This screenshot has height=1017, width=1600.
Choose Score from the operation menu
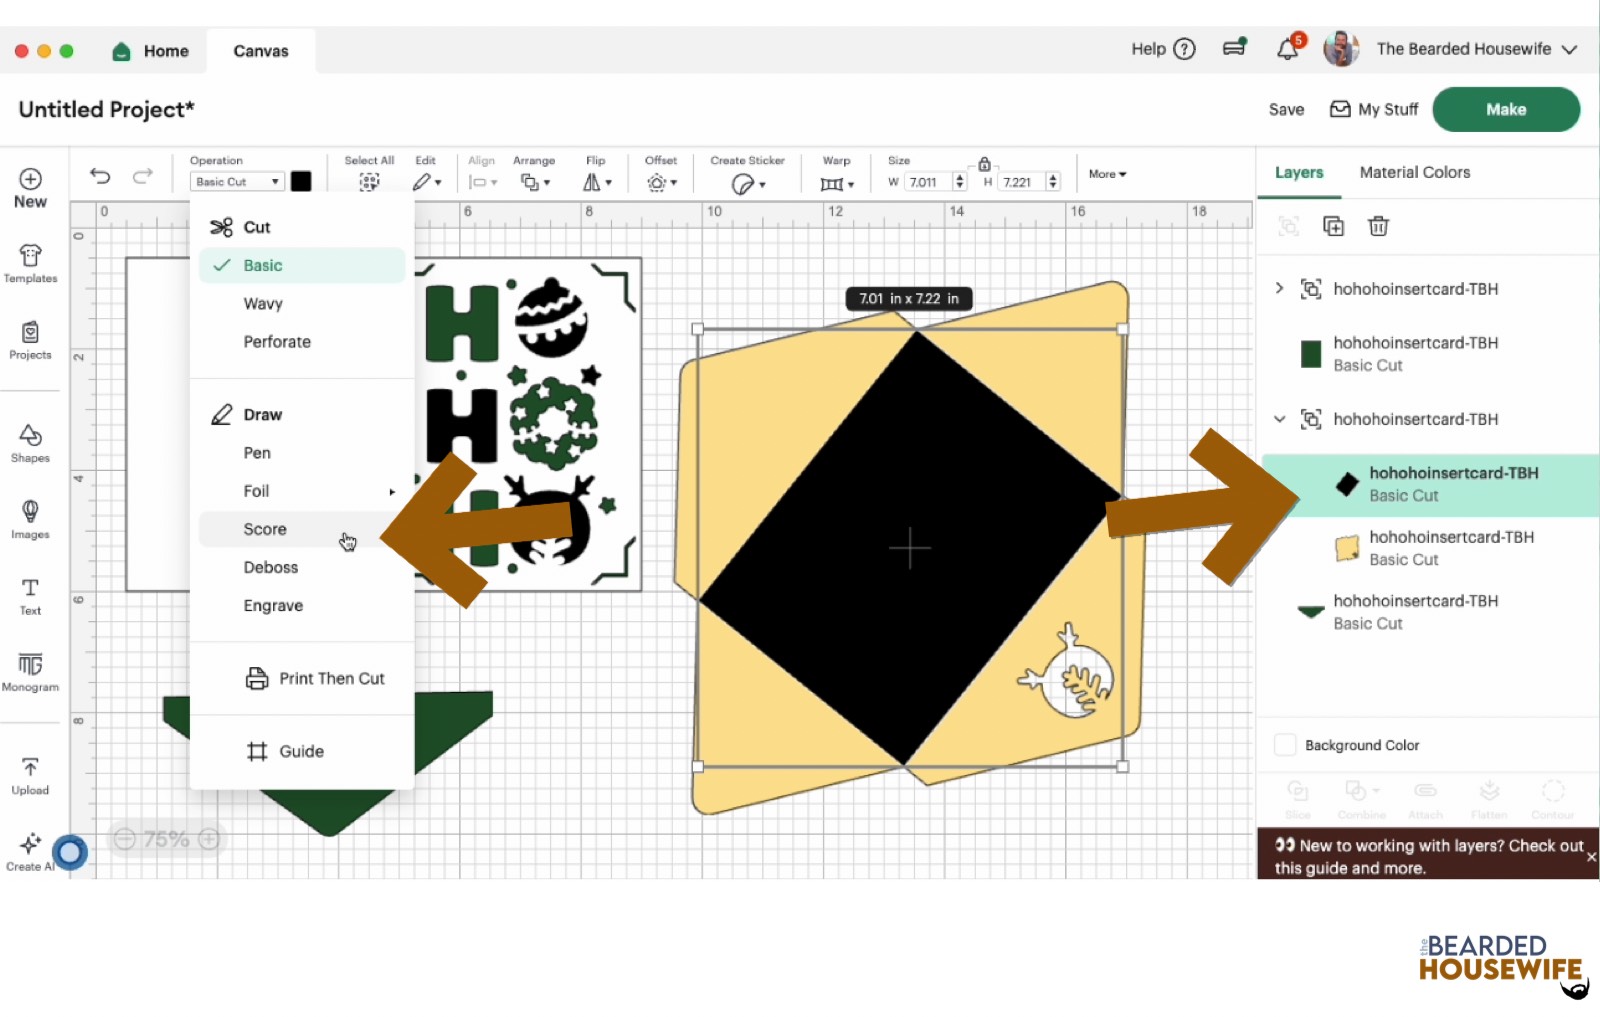[x=265, y=529]
